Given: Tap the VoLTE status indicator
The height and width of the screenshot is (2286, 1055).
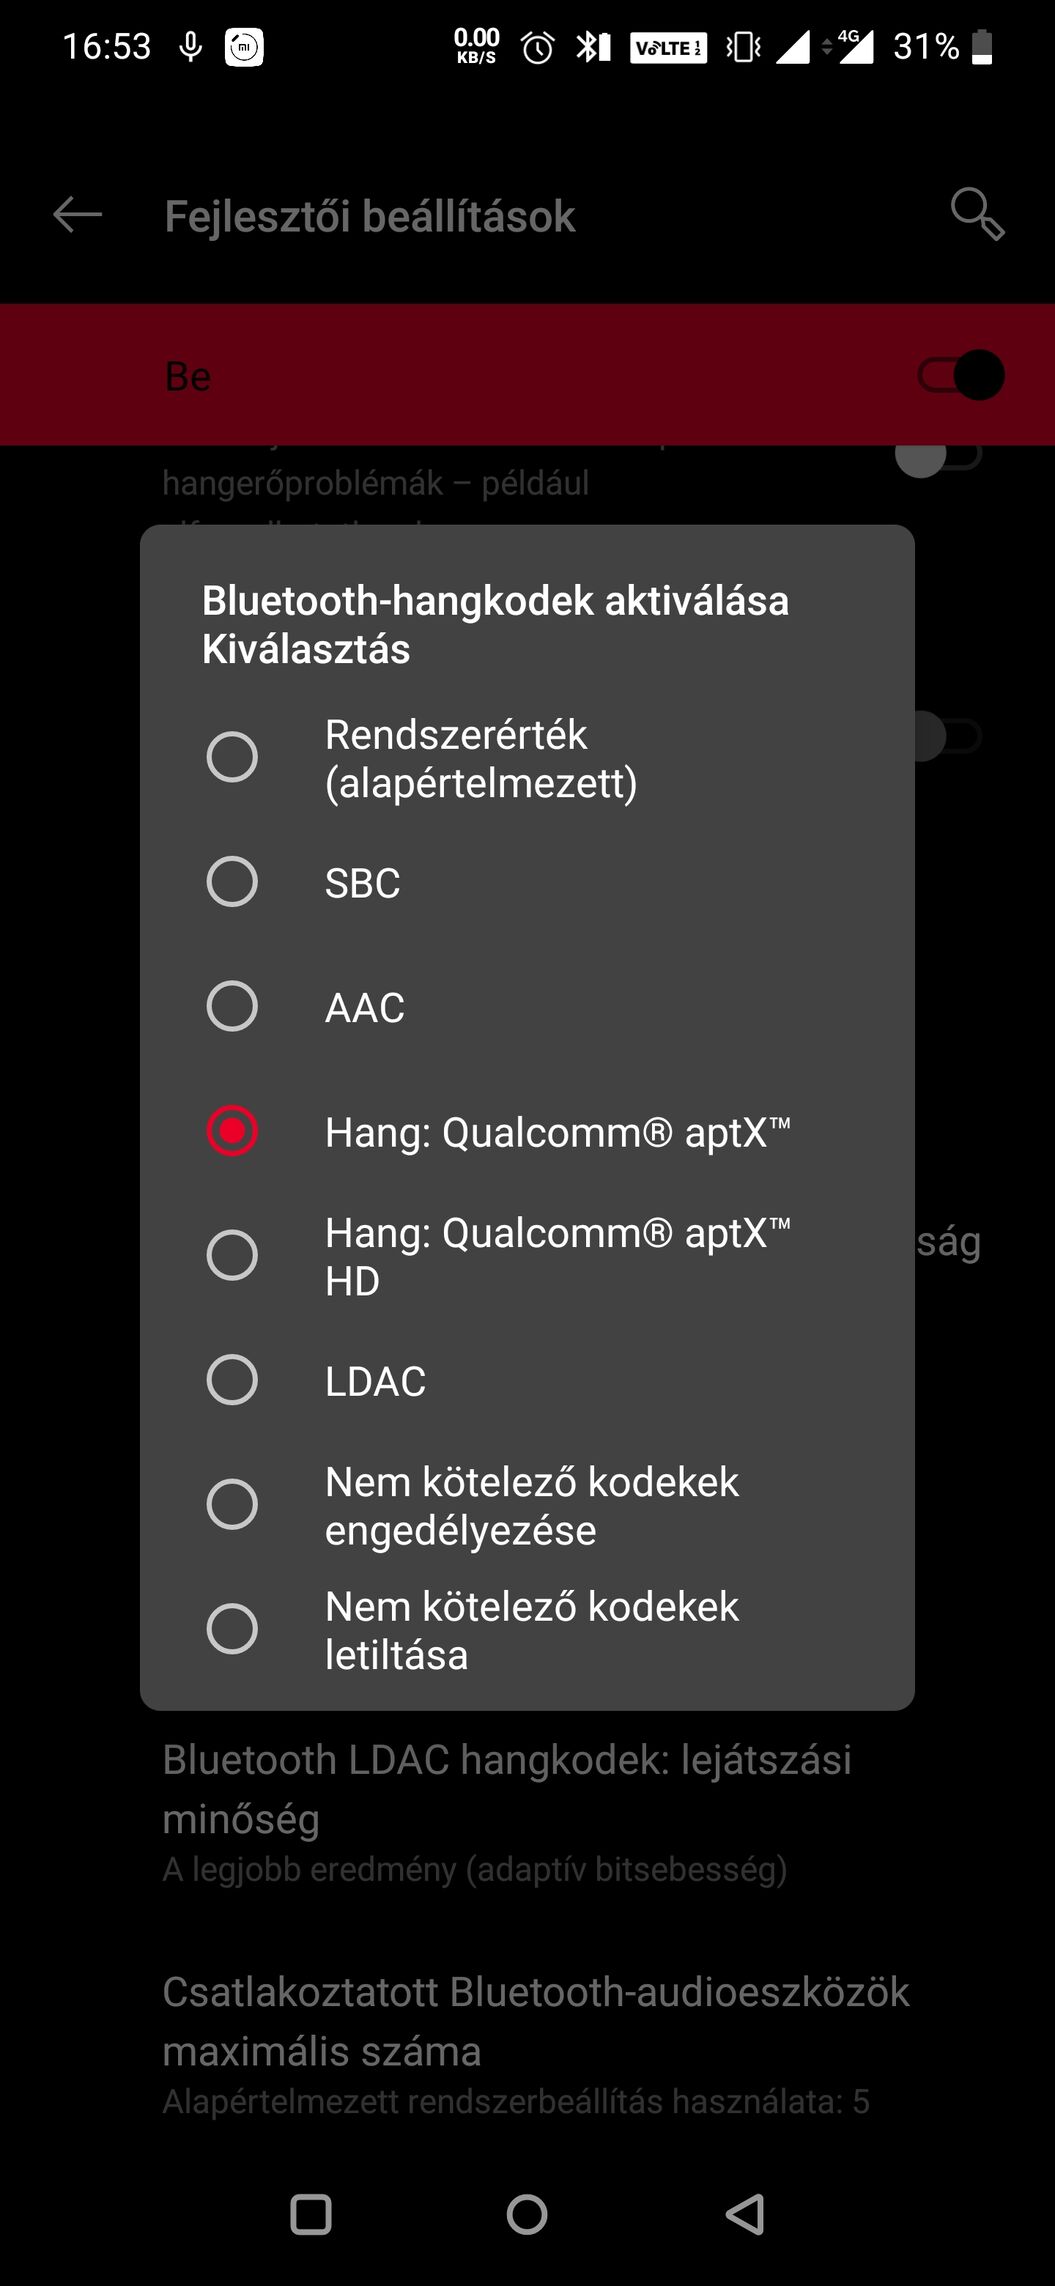Looking at the screenshot, I should point(668,48).
